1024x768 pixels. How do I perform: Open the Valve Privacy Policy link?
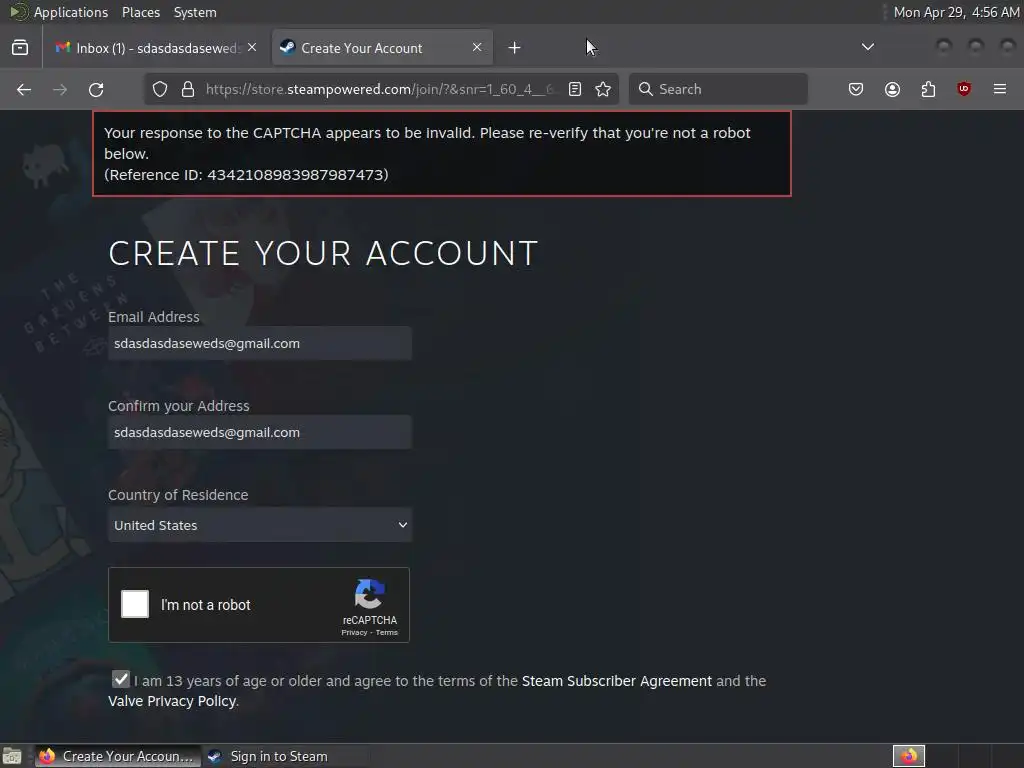172,701
